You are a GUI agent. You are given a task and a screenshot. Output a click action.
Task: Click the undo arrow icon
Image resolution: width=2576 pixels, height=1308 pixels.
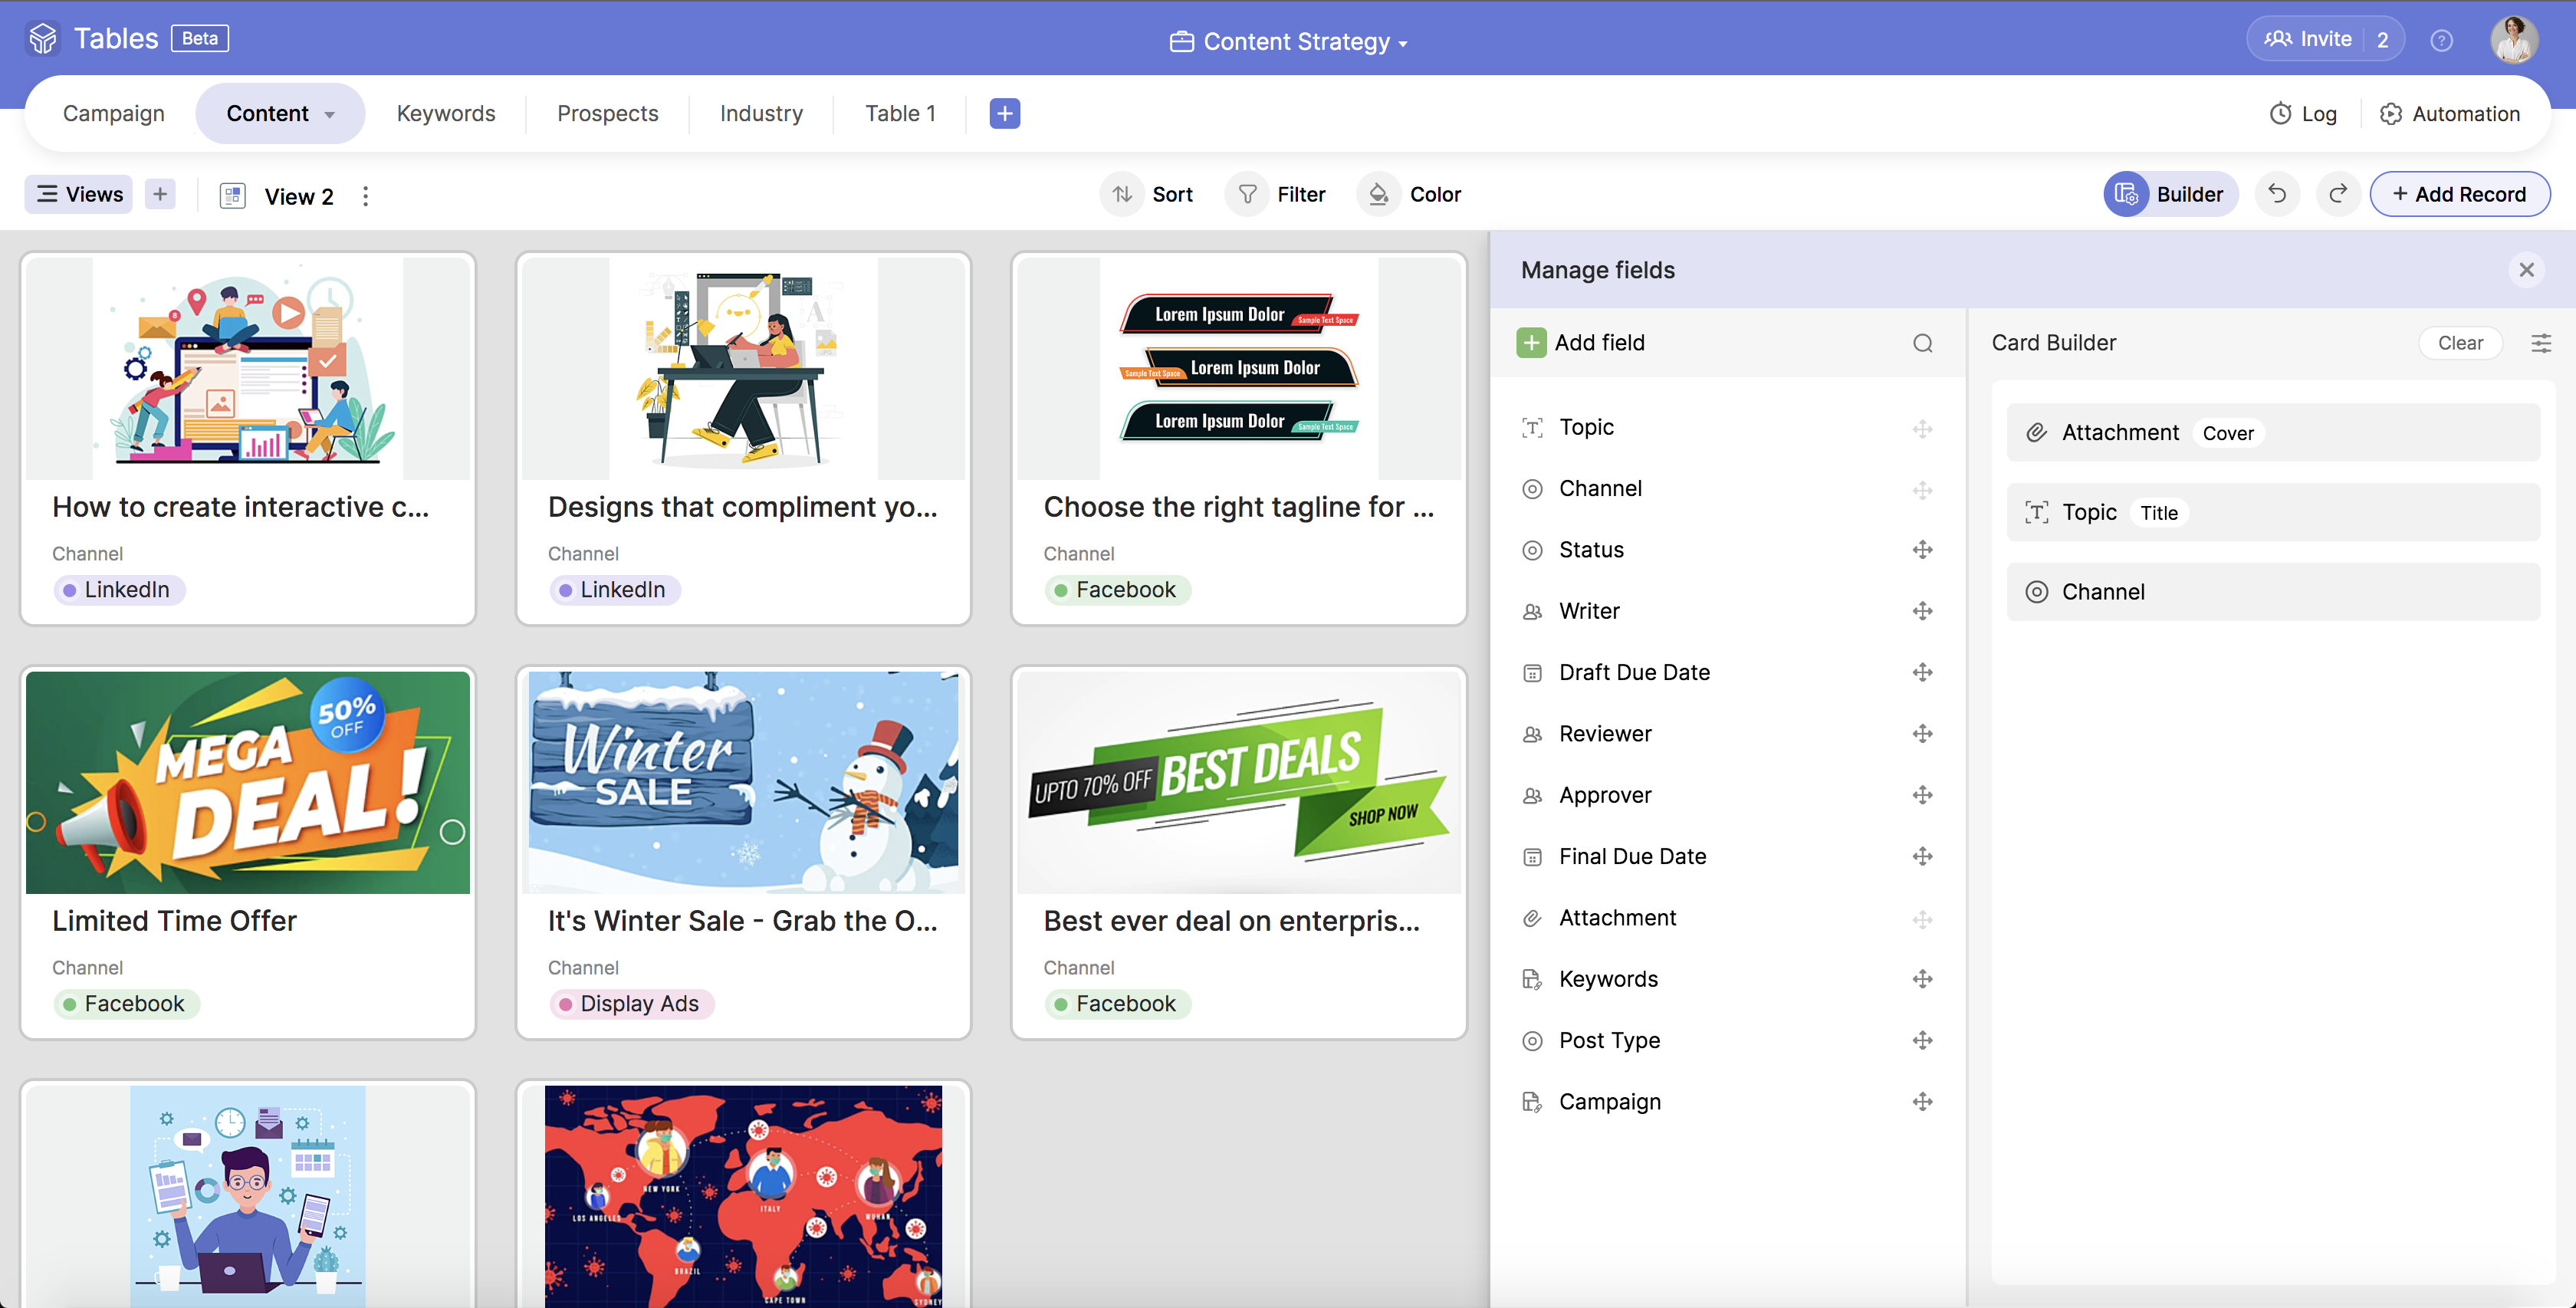tap(2277, 194)
